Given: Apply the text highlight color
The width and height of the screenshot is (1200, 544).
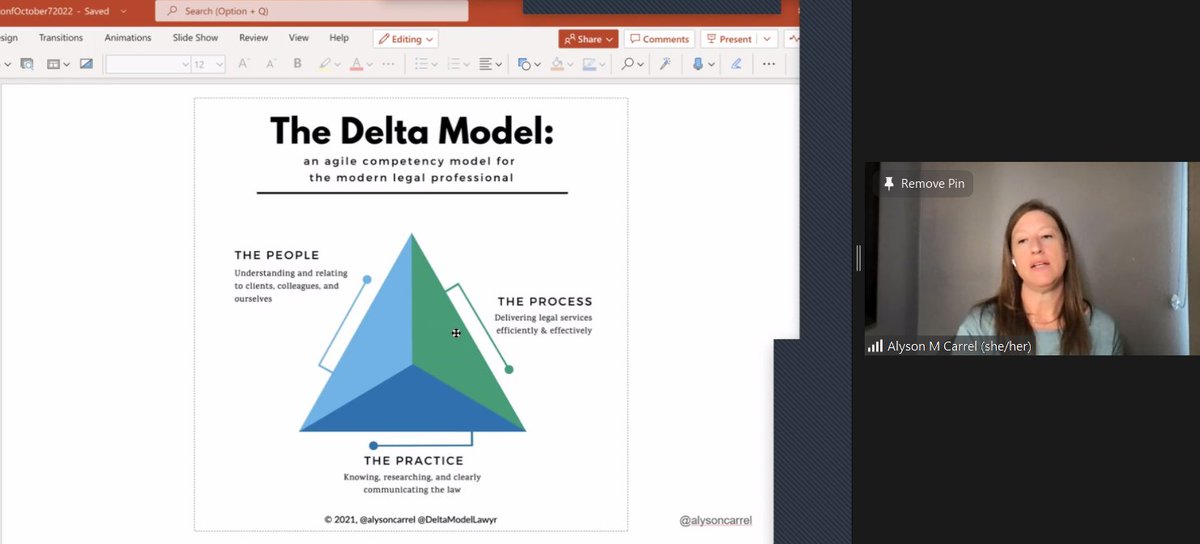Looking at the screenshot, I should [323, 64].
